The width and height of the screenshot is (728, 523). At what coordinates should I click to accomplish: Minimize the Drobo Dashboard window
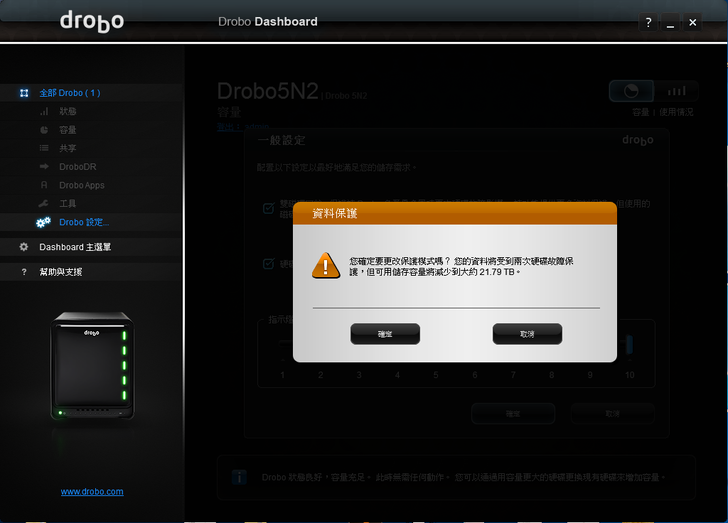670,22
